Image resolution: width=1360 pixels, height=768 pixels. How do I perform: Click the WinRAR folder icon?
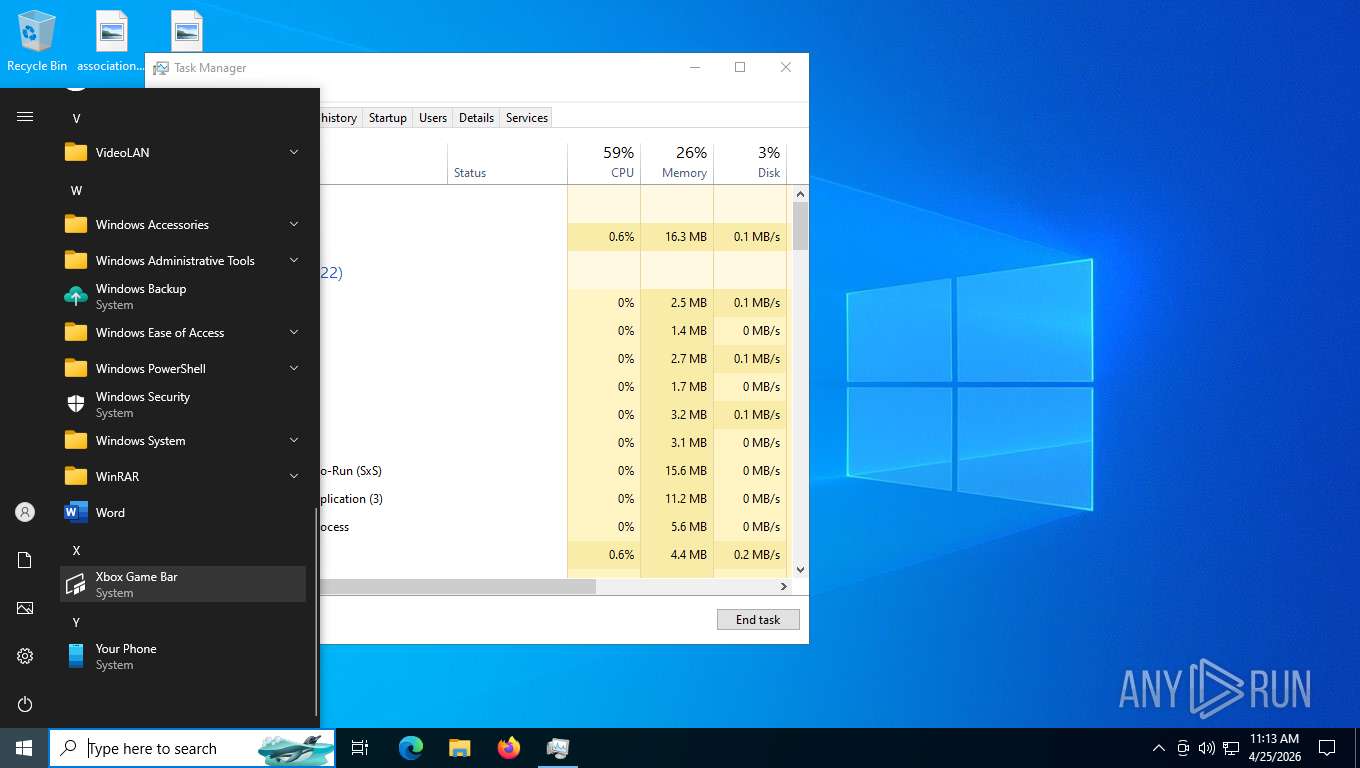point(76,477)
